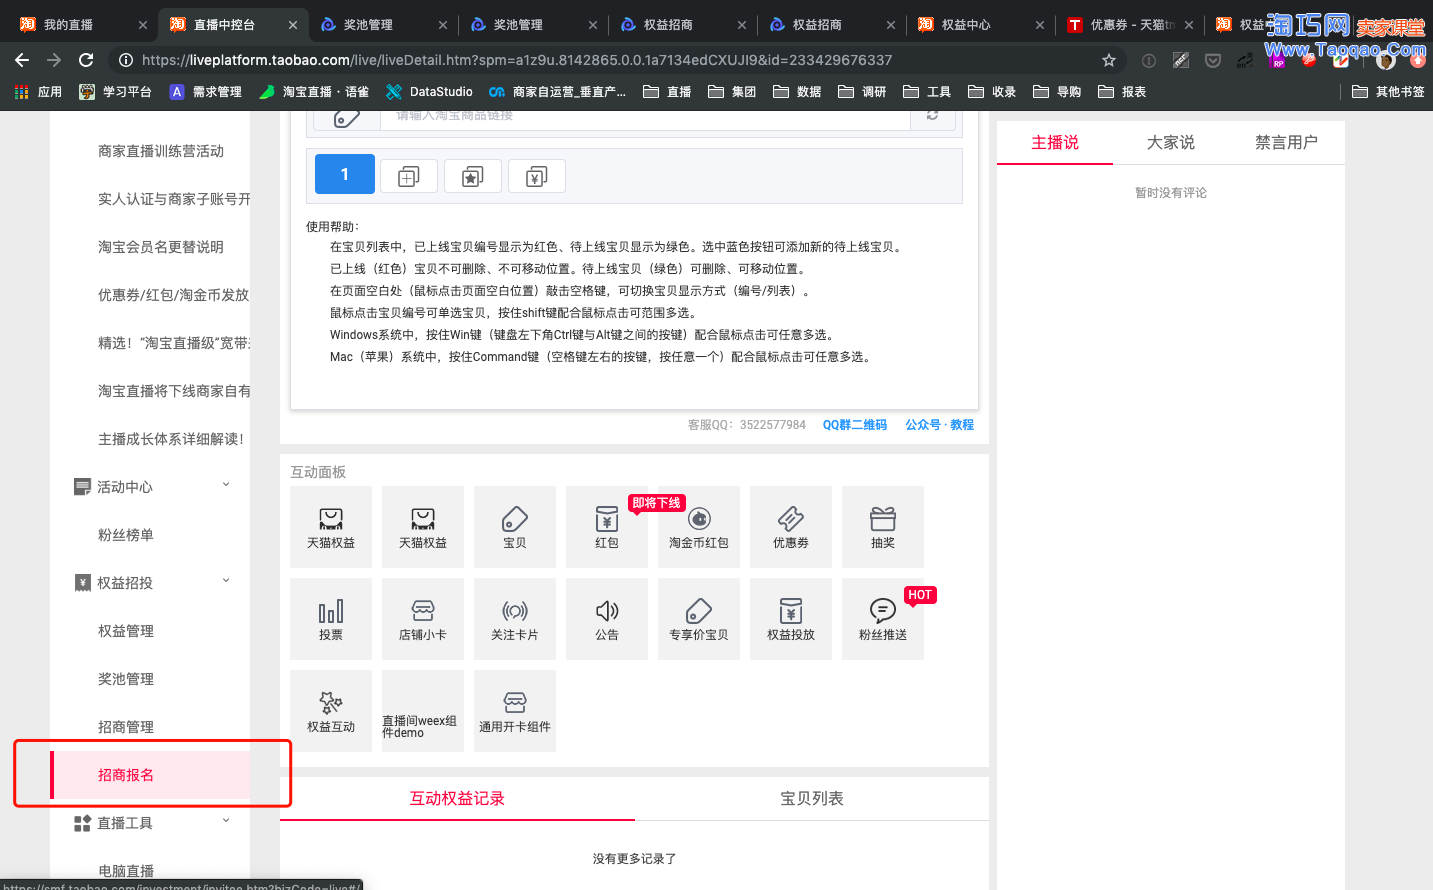Open the 公众号 · 教程 link
The width and height of the screenshot is (1433, 890).
[939, 425]
